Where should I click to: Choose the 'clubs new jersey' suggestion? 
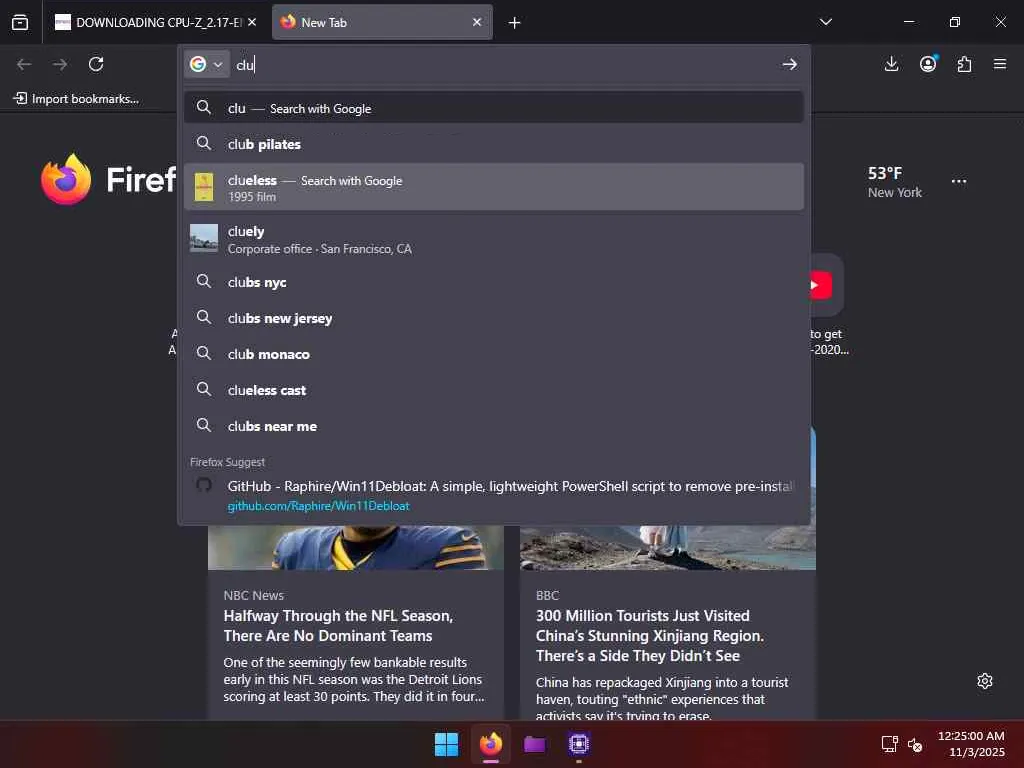click(x=494, y=318)
